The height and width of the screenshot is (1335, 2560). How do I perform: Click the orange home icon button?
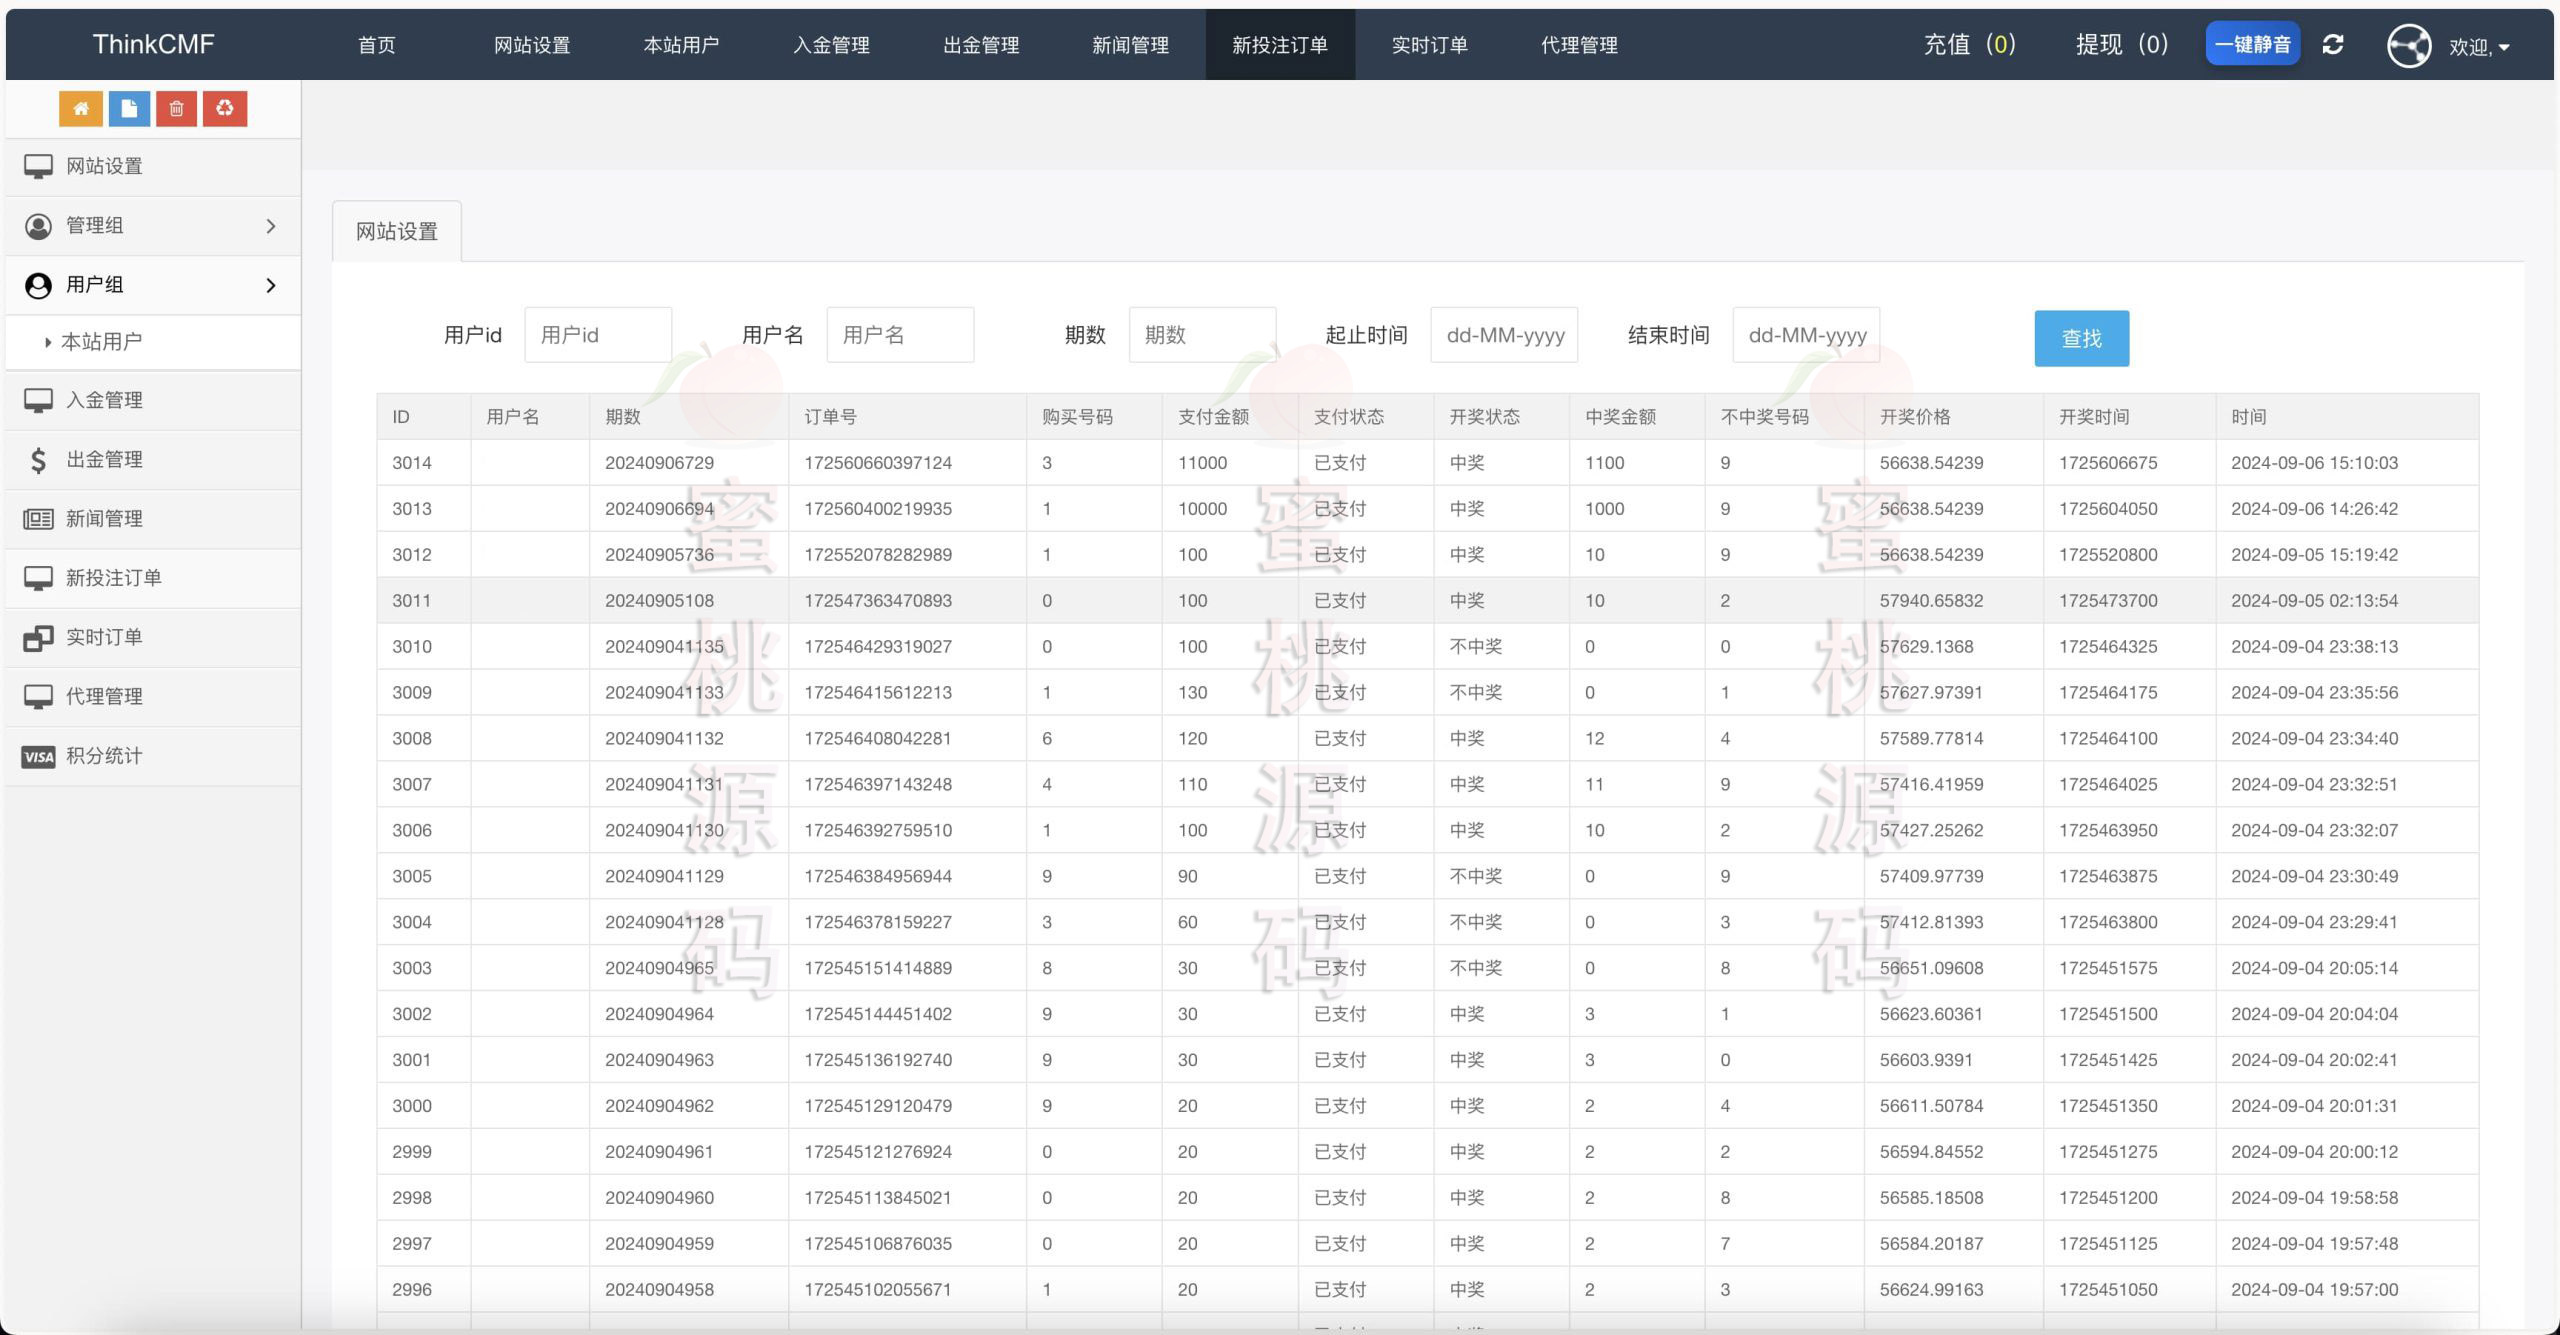tap(81, 109)
